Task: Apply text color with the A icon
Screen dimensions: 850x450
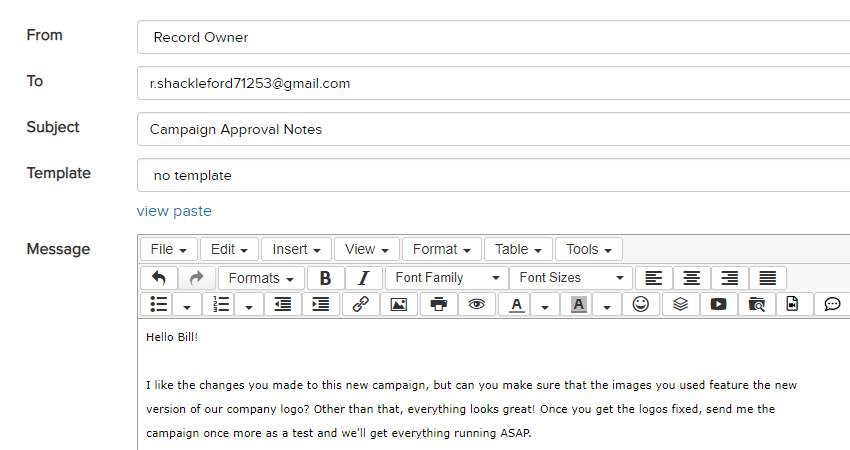Action: tap(517, 304)
